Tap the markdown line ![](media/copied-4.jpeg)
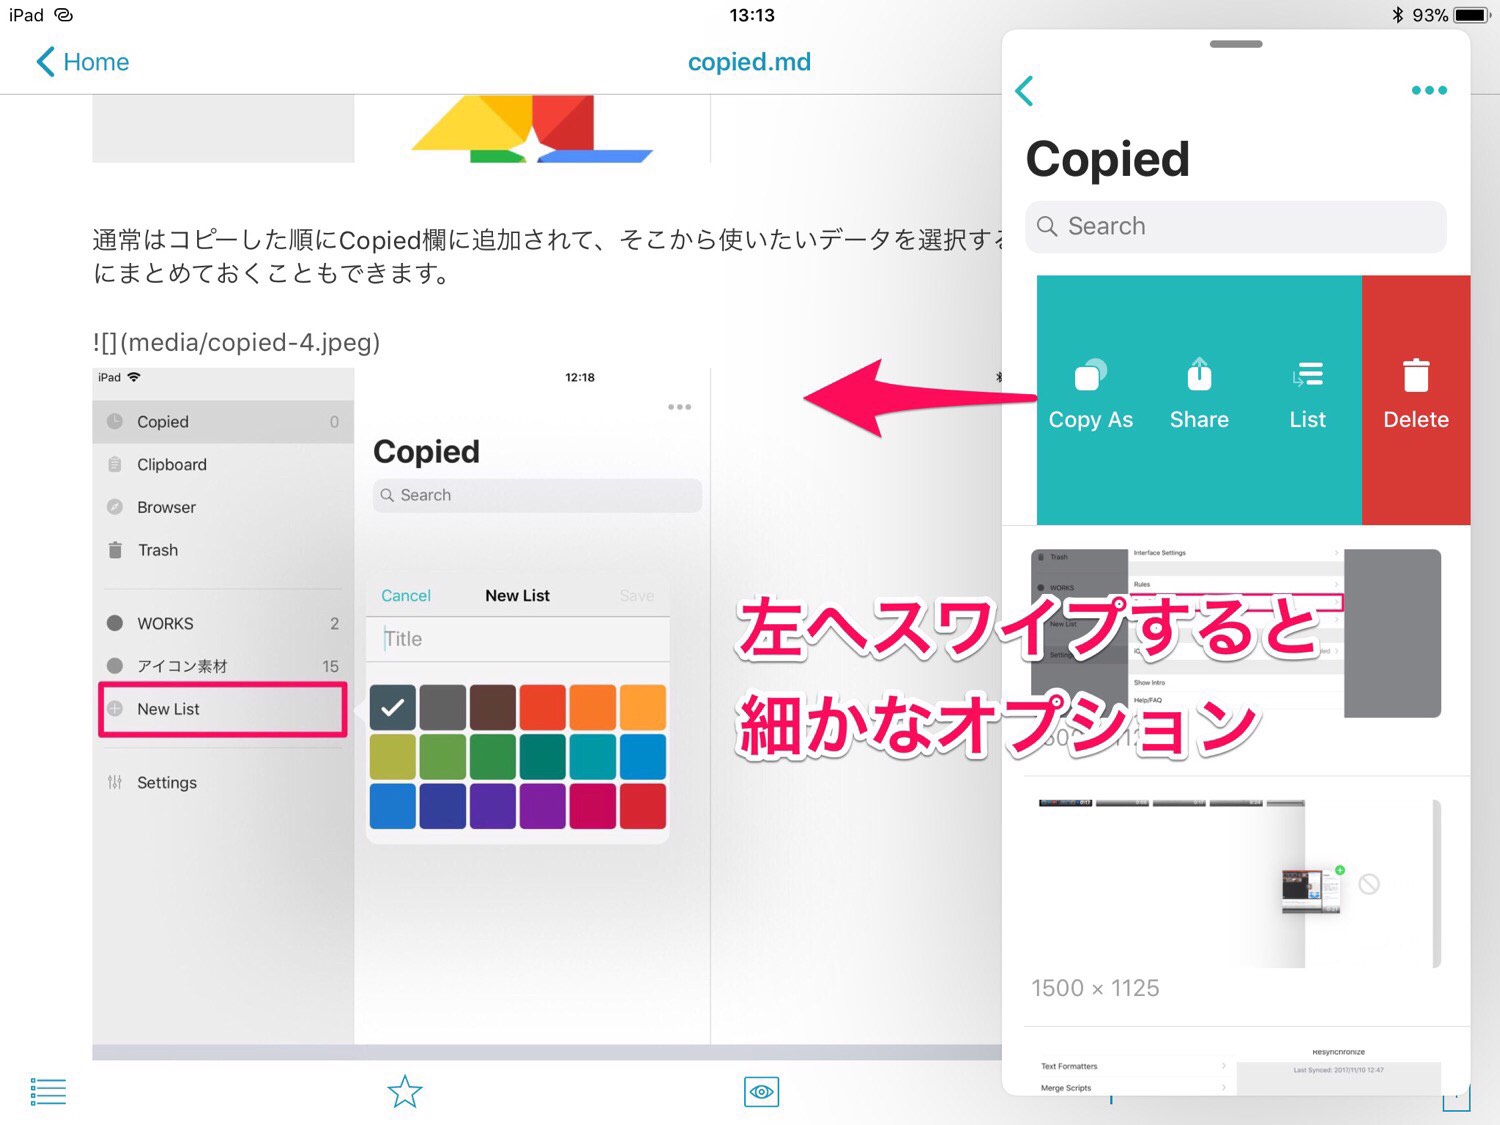The image size is (1500, 1125). [x=236, y=342]
